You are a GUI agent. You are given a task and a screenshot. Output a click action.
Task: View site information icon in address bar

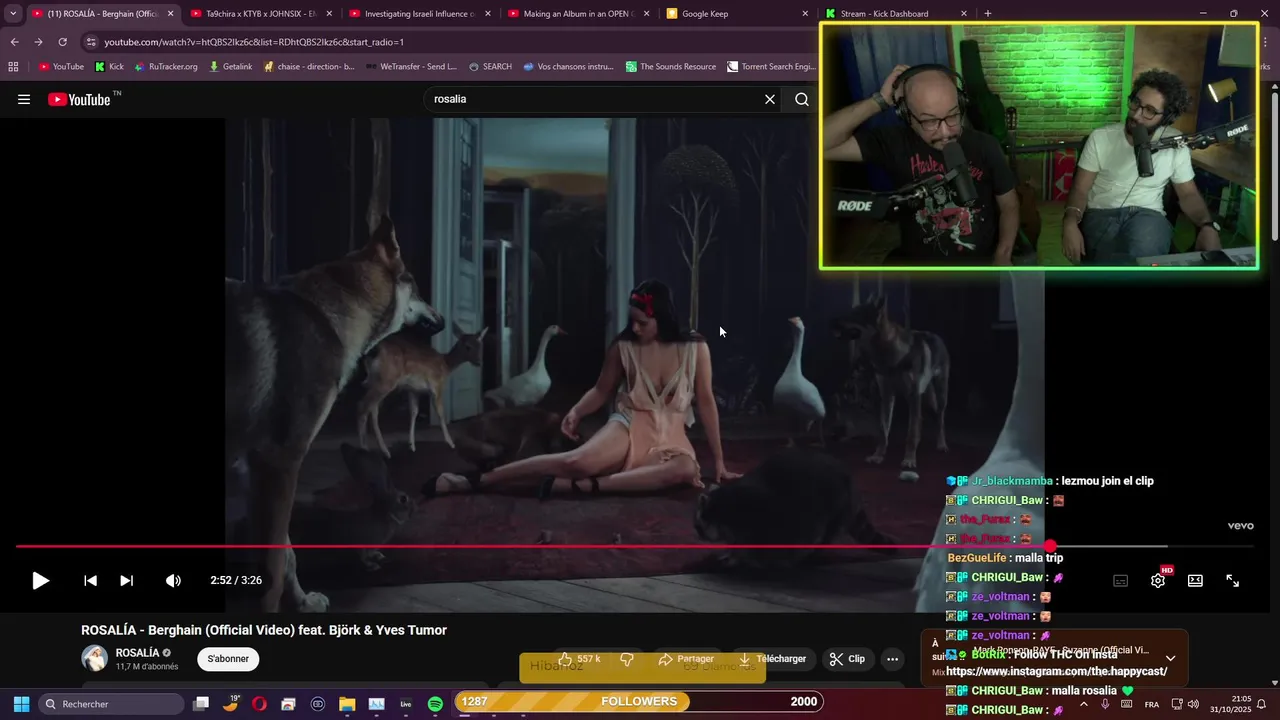tap(91, 42)
